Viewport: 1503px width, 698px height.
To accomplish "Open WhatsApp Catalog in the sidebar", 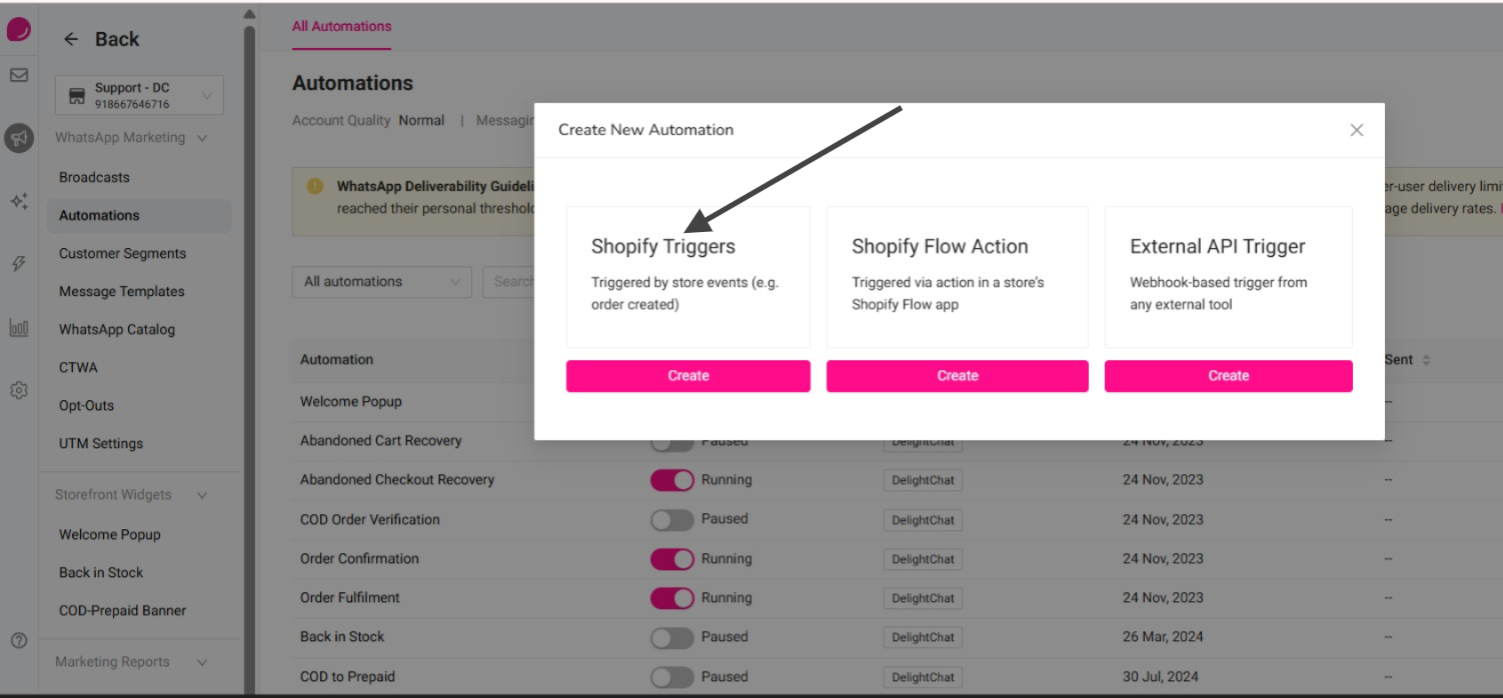I will 116,329.
